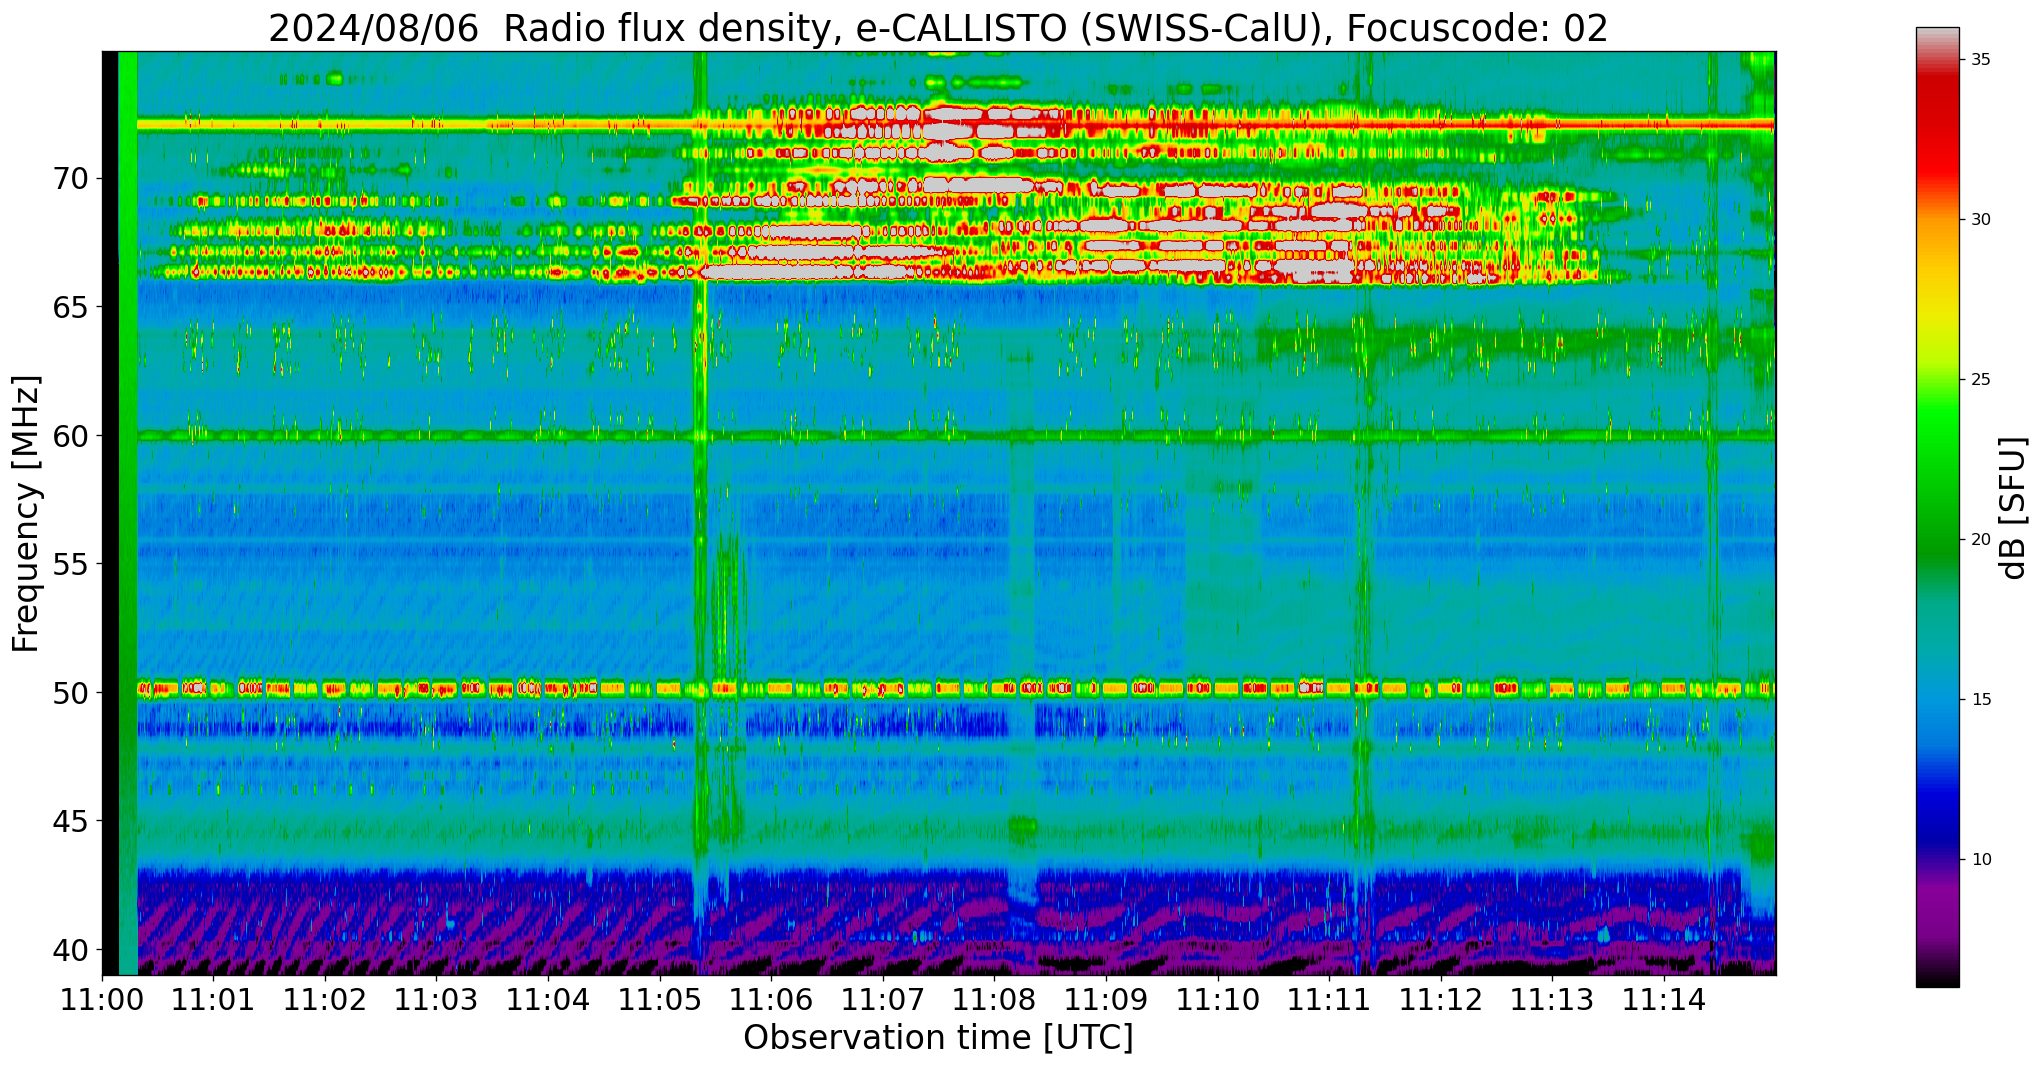Click the colorbar tick label 10
Viewport: 2043px width, 1067px height.
coord(1980,860)
